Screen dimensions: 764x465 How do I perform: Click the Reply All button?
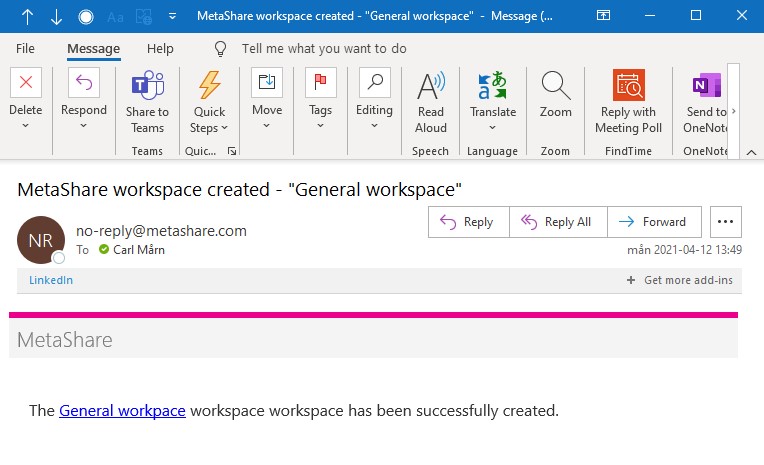[558, 222]
